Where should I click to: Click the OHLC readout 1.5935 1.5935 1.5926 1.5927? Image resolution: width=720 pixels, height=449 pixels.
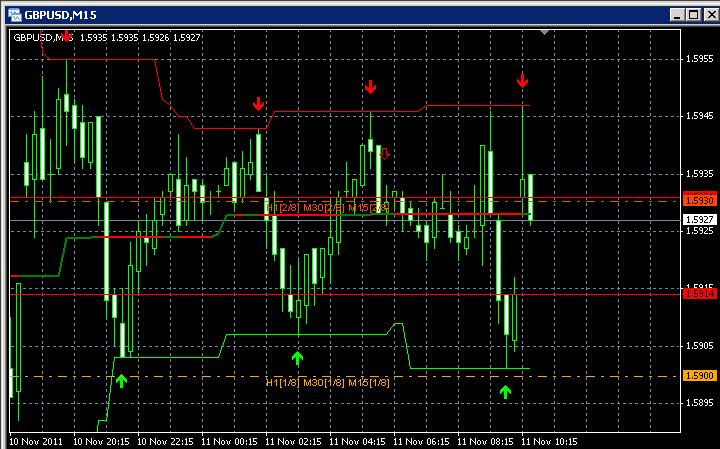tap(140, 38)
